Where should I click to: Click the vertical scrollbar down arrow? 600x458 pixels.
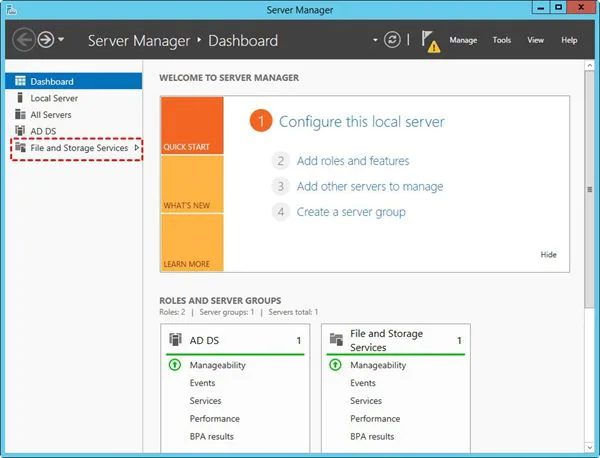click(x=589, y=447)
